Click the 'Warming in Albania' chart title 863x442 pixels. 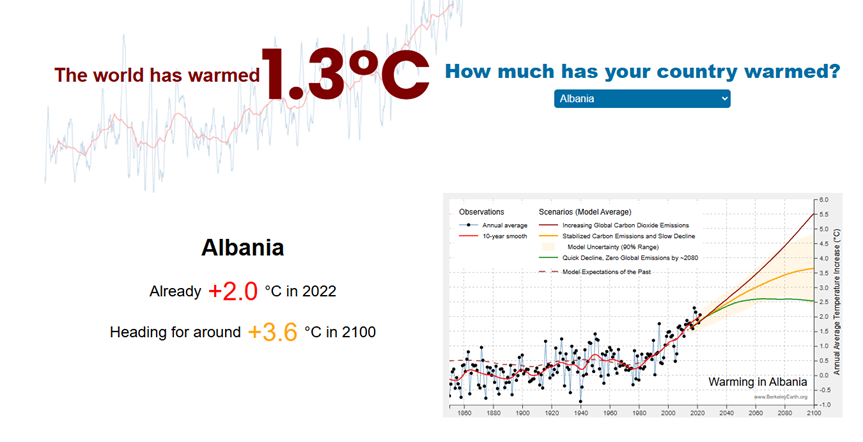click(x=756, y=382)
